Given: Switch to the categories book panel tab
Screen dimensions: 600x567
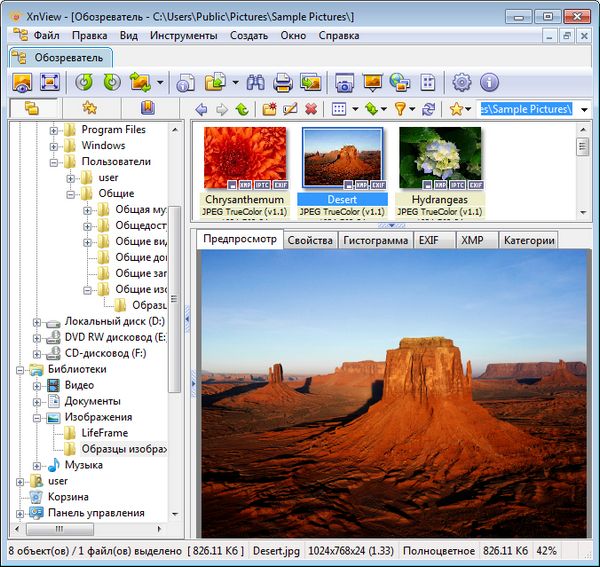Looking at the screenshot, I should pos(147,108).
